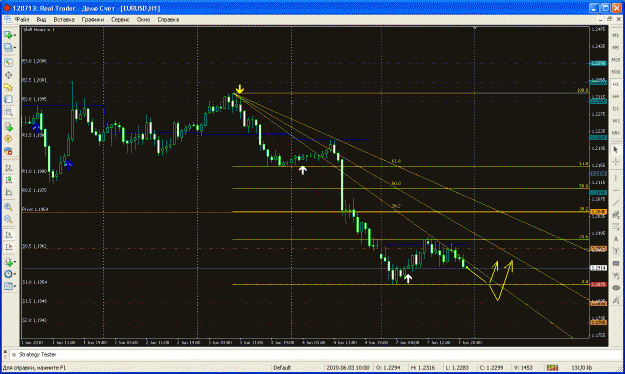Close the Strategy Tester panel
The image size is (625, 374).
coord(5,352)
